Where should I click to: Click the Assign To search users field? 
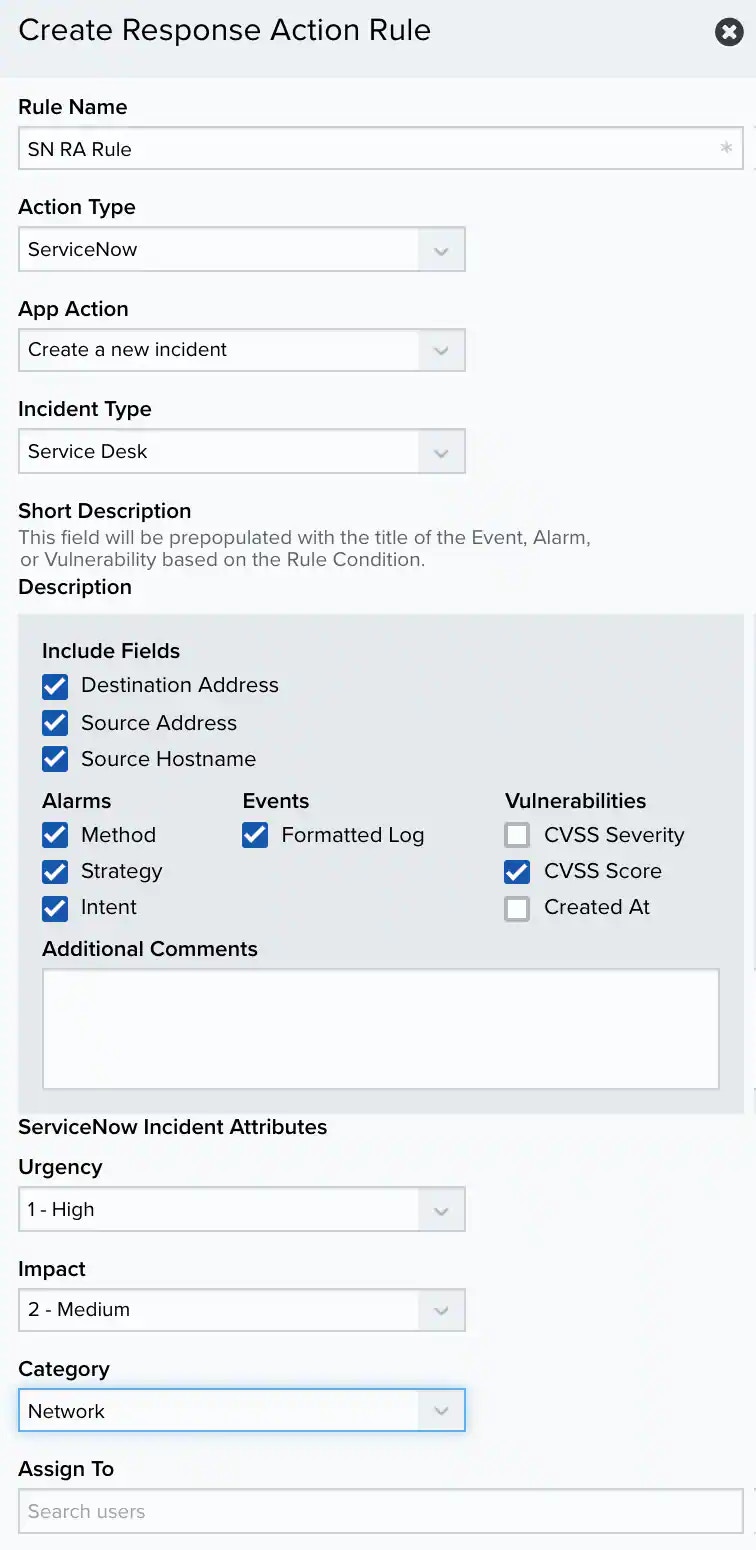pos(381,1511)
